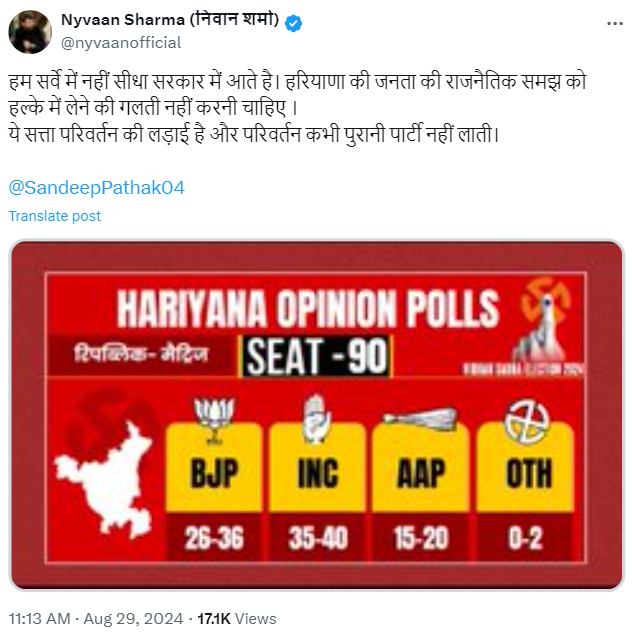
Task: Click the INC hand symbol in the image
Action: [318, 416]
